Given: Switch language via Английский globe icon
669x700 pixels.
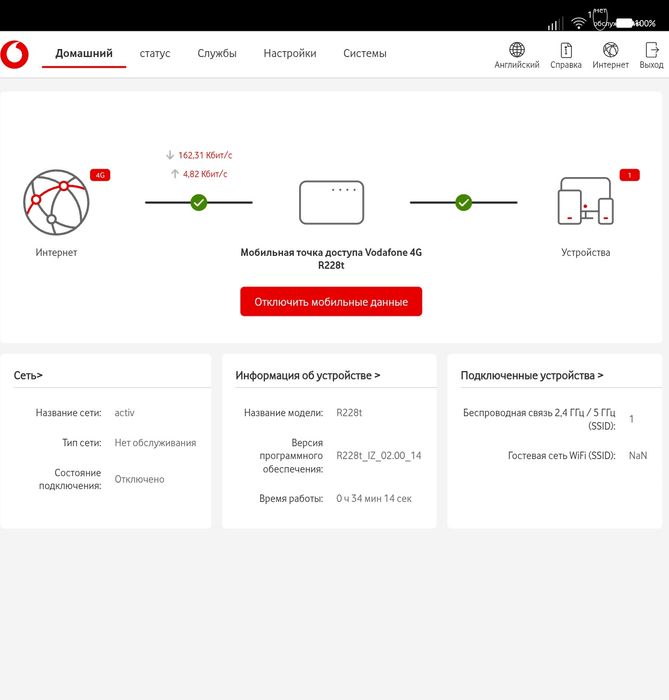Looking at the screenshot, I should [x=517, y=50].
